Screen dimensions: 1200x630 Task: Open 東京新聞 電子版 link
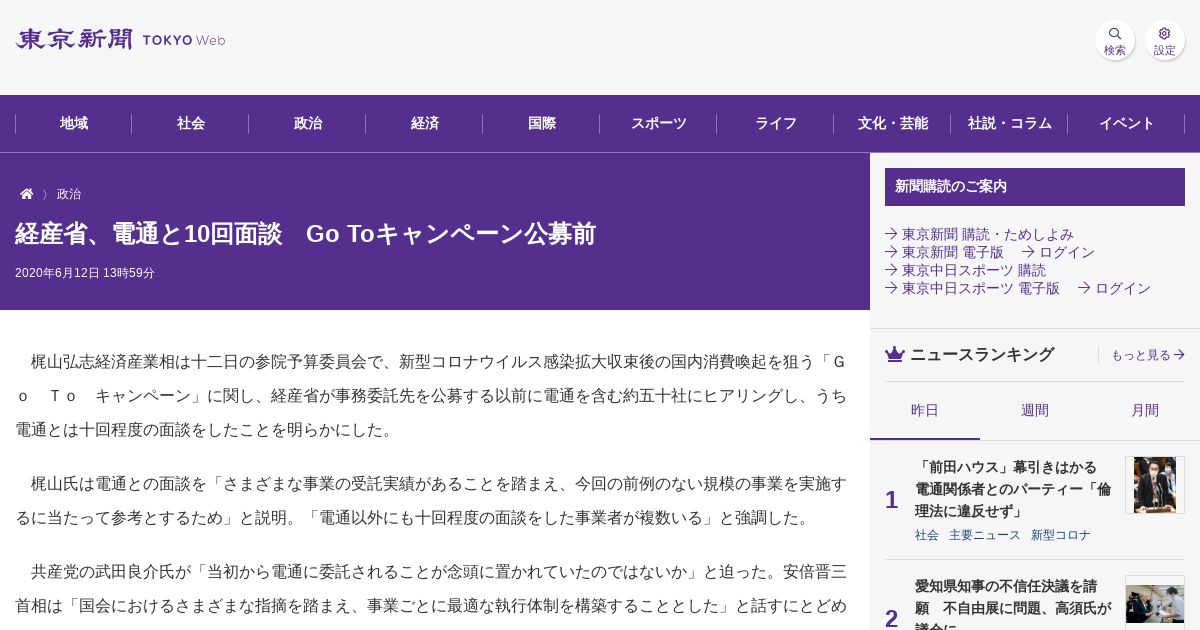(x=944, y=252)
